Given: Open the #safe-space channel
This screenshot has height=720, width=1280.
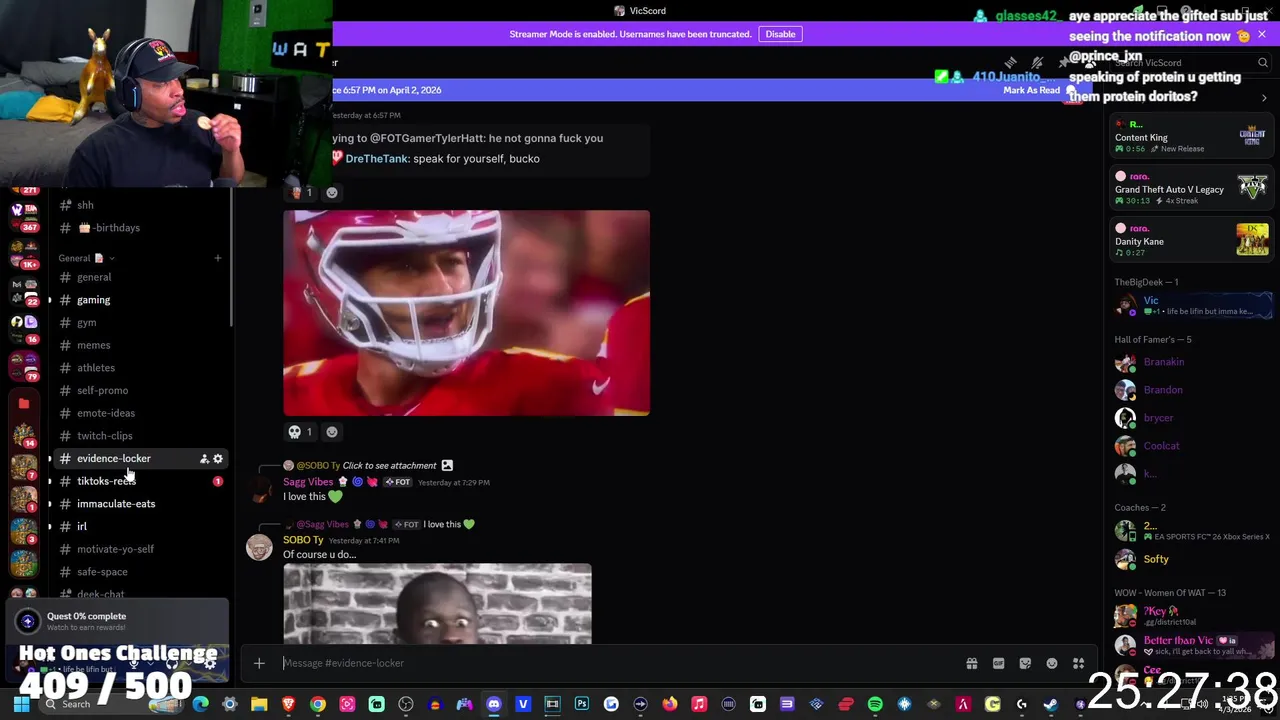Looking at the screenshot, I should 140,572.
